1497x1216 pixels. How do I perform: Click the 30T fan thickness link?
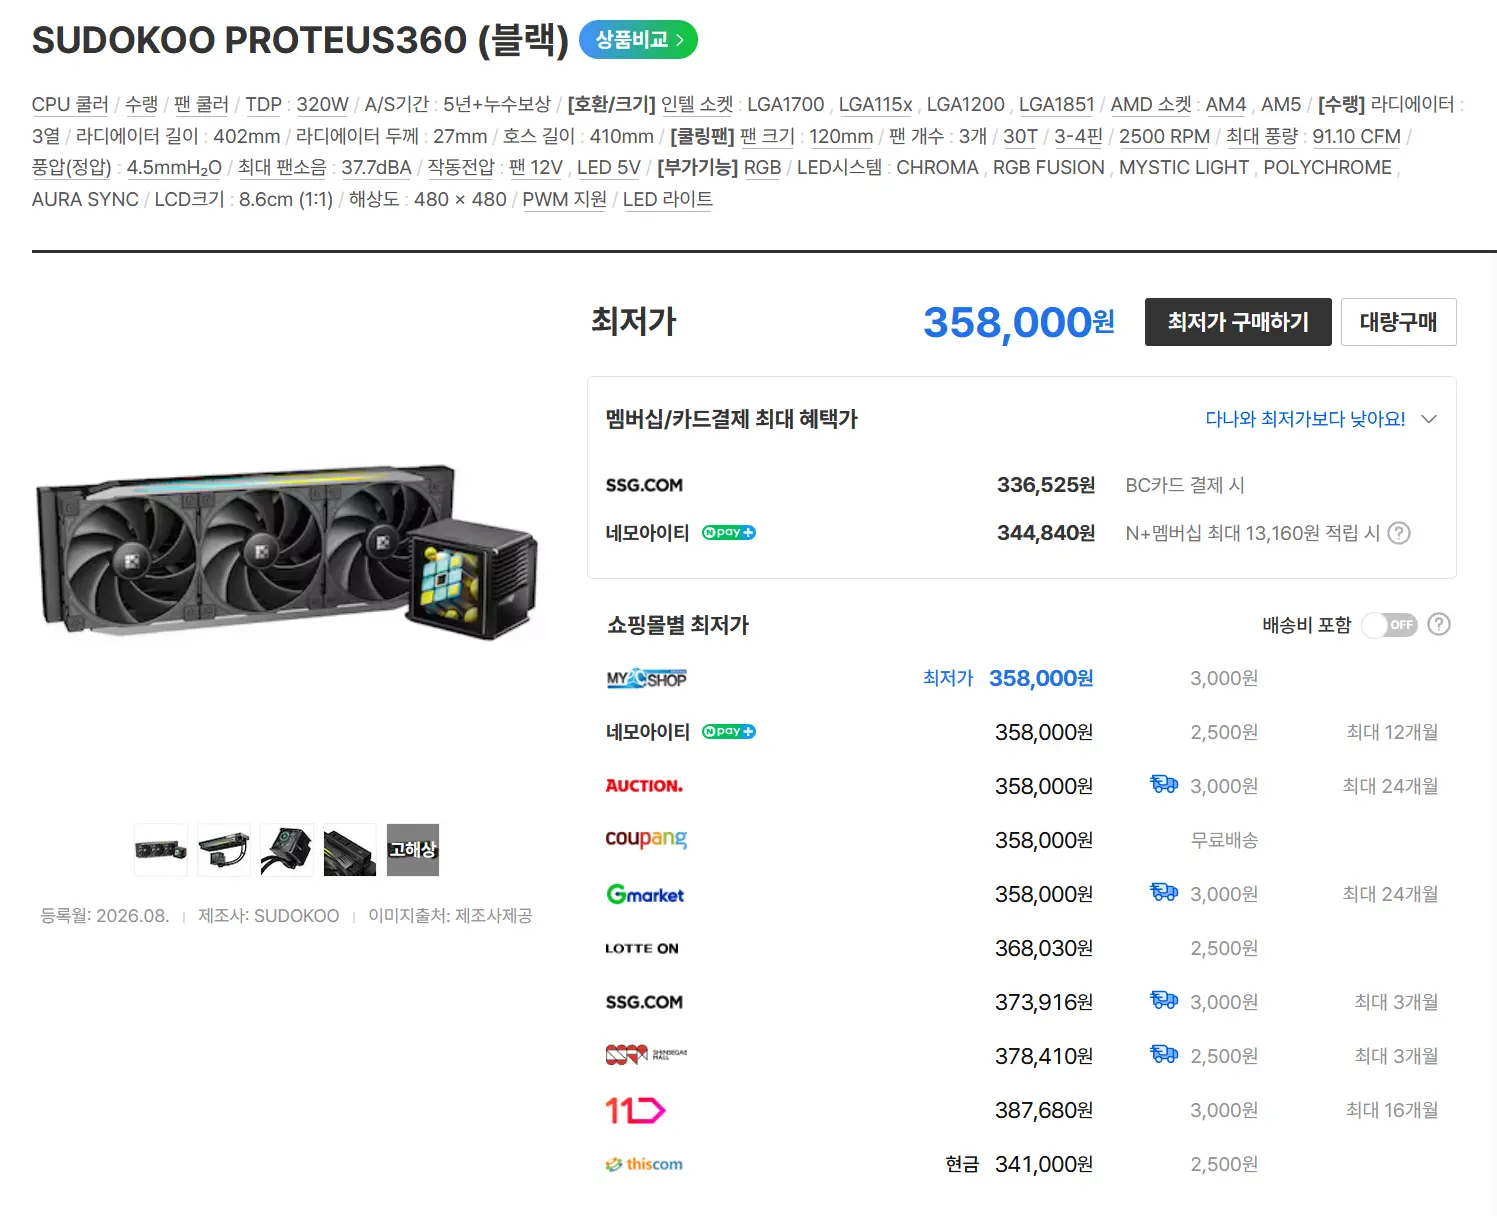(1021, 137)
